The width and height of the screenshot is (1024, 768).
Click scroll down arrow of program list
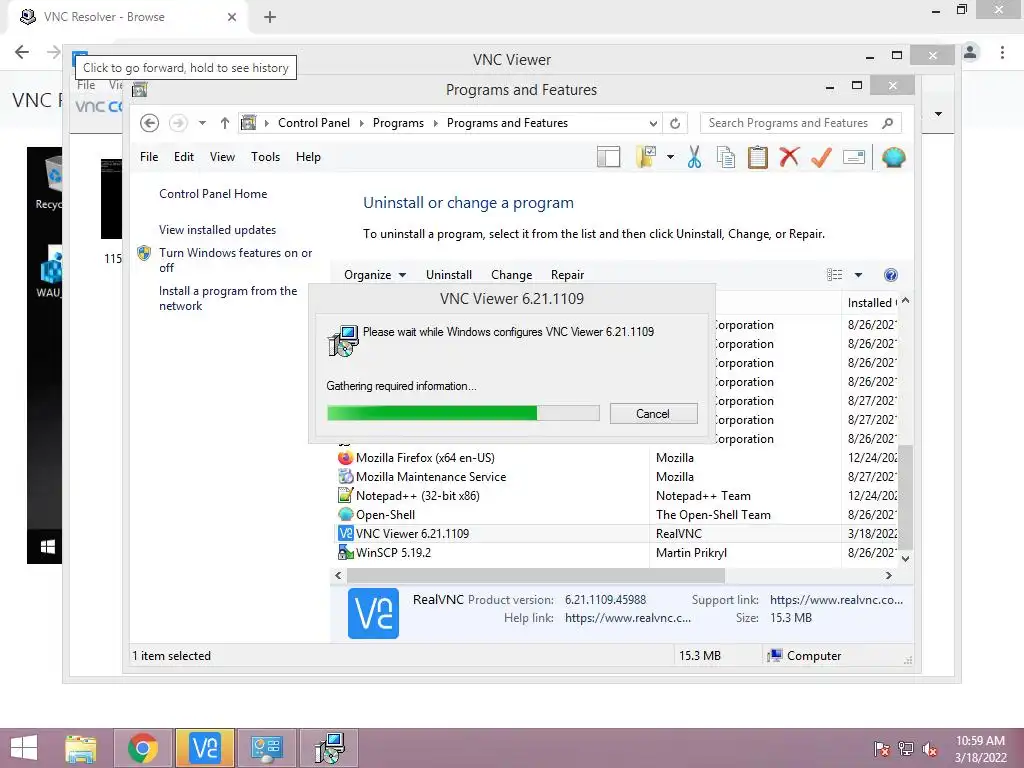(905, 558)
